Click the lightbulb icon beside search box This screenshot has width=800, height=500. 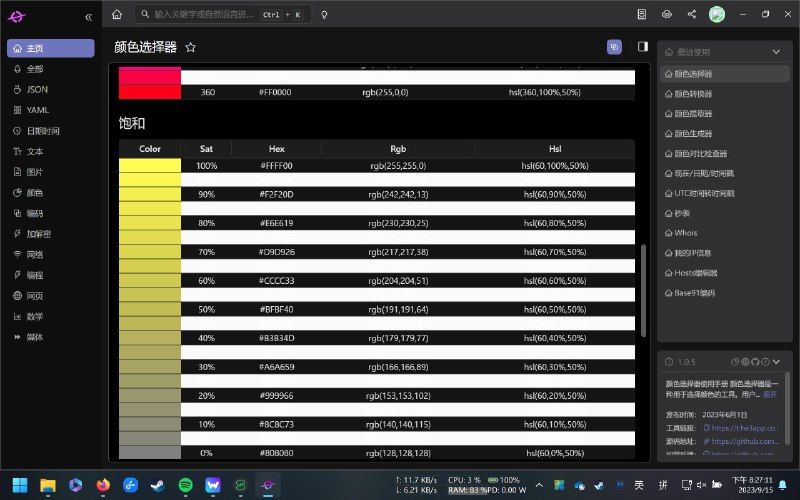click(x=324, y=15)
